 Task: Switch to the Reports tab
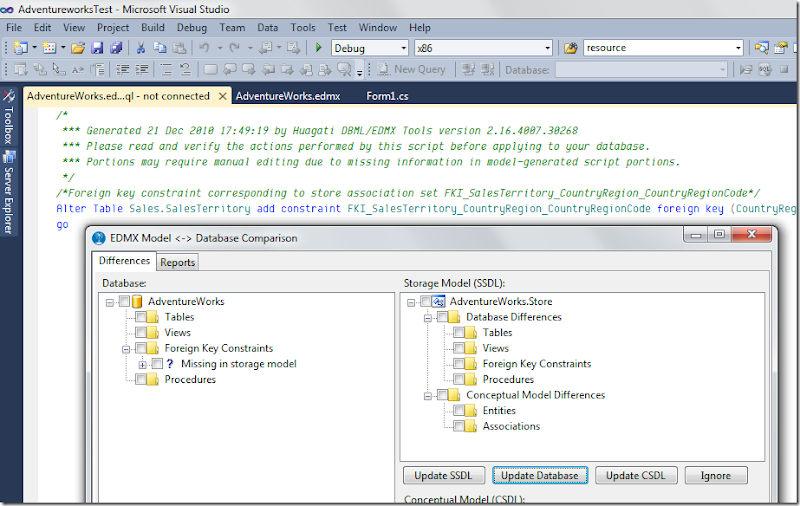point(178,262)
